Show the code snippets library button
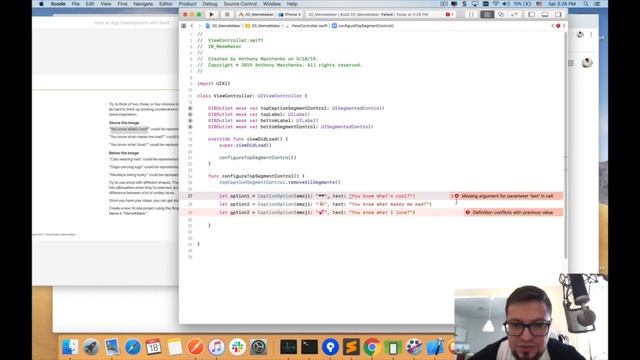Image resolution: width=640 pixels, height=360 pixels. pyautogui.click(x=471, y=14)
